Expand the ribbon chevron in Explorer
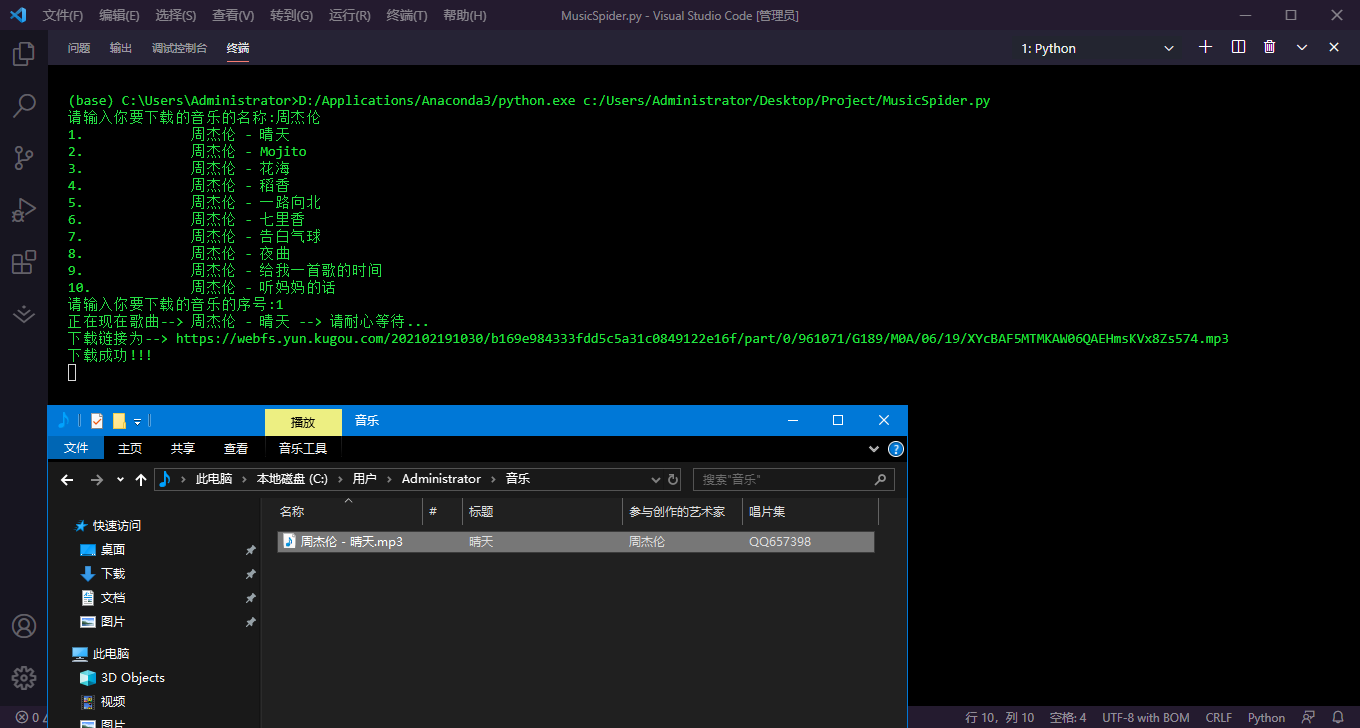 click(x=874, y=448)
